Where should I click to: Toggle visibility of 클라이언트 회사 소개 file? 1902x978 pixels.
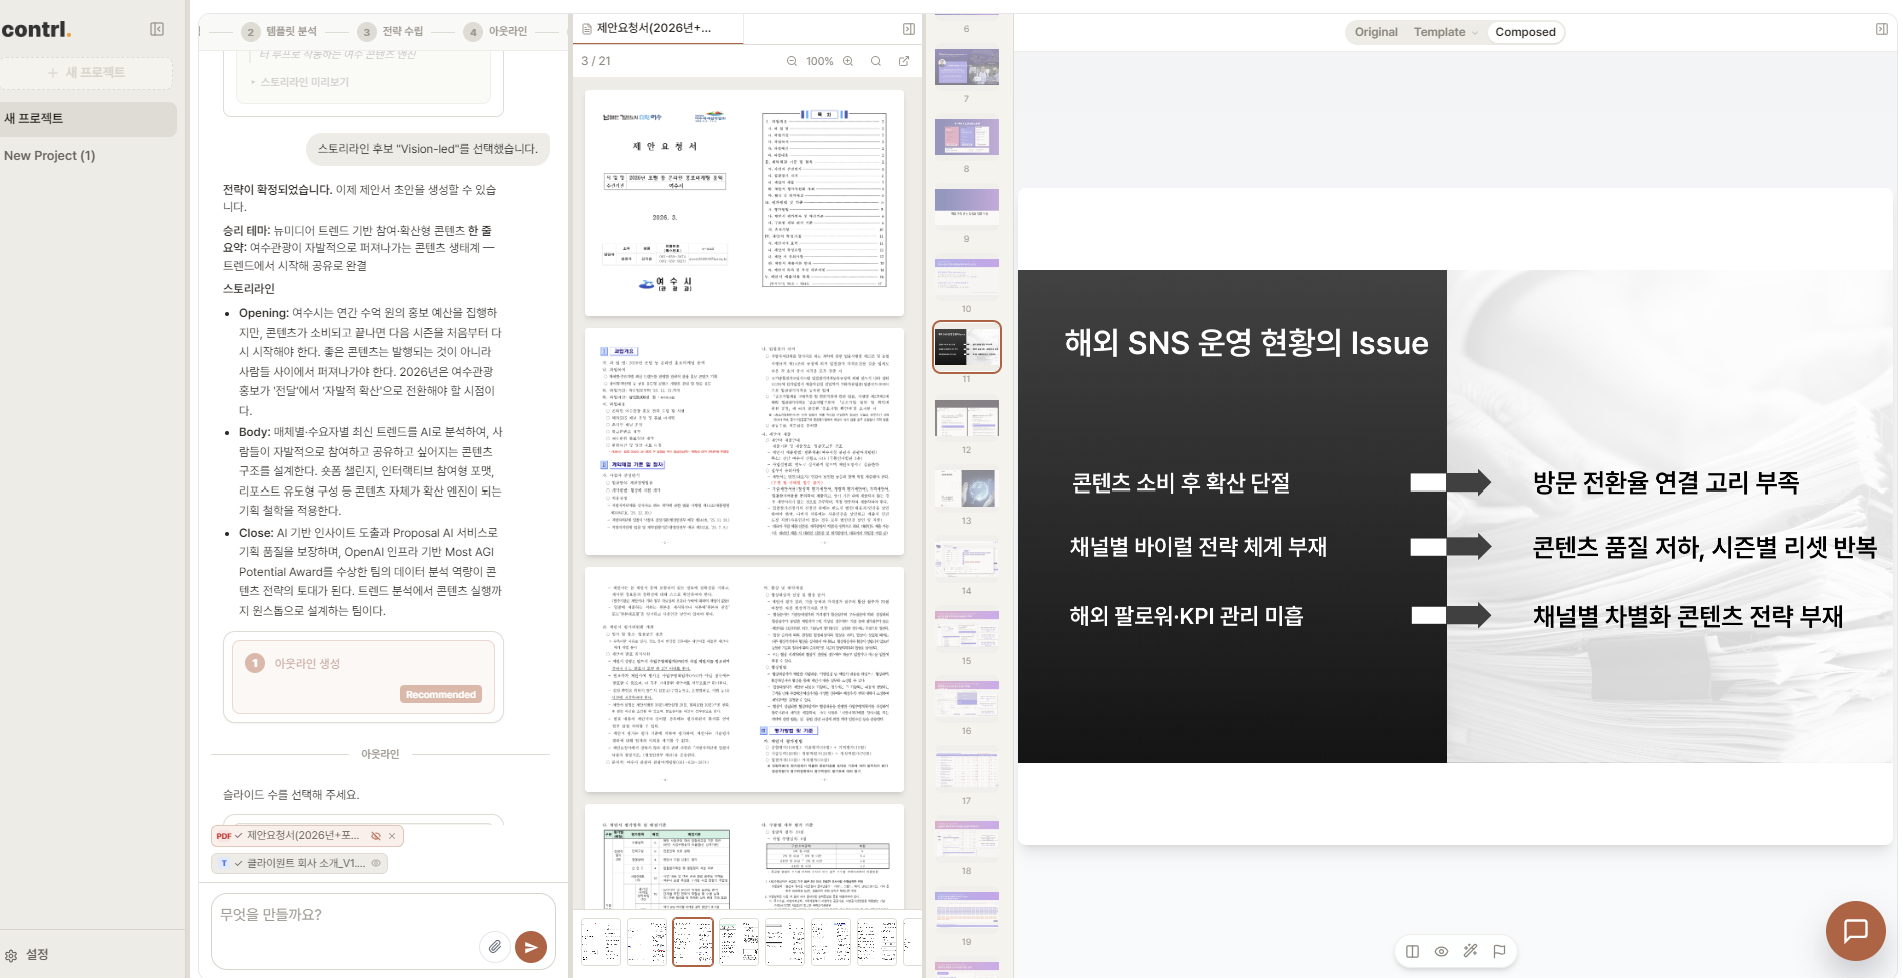pos(376,863)
